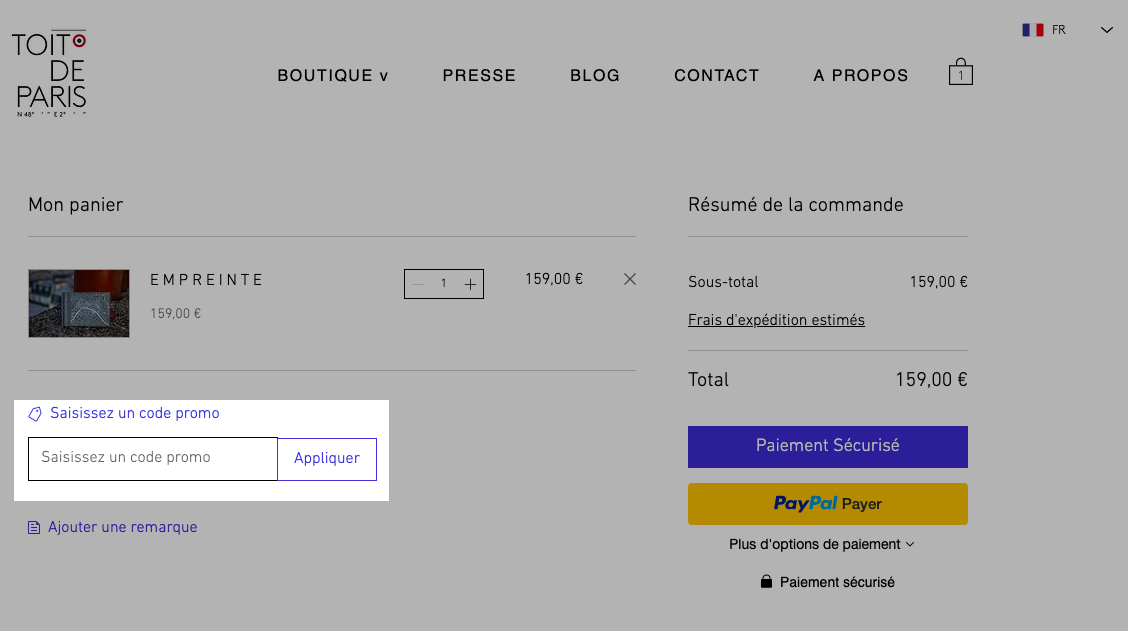Click the Toit de Paris logo
The height and width of the screenshot is (631, 1128).
pyautogui.click(x=49, y=73)
